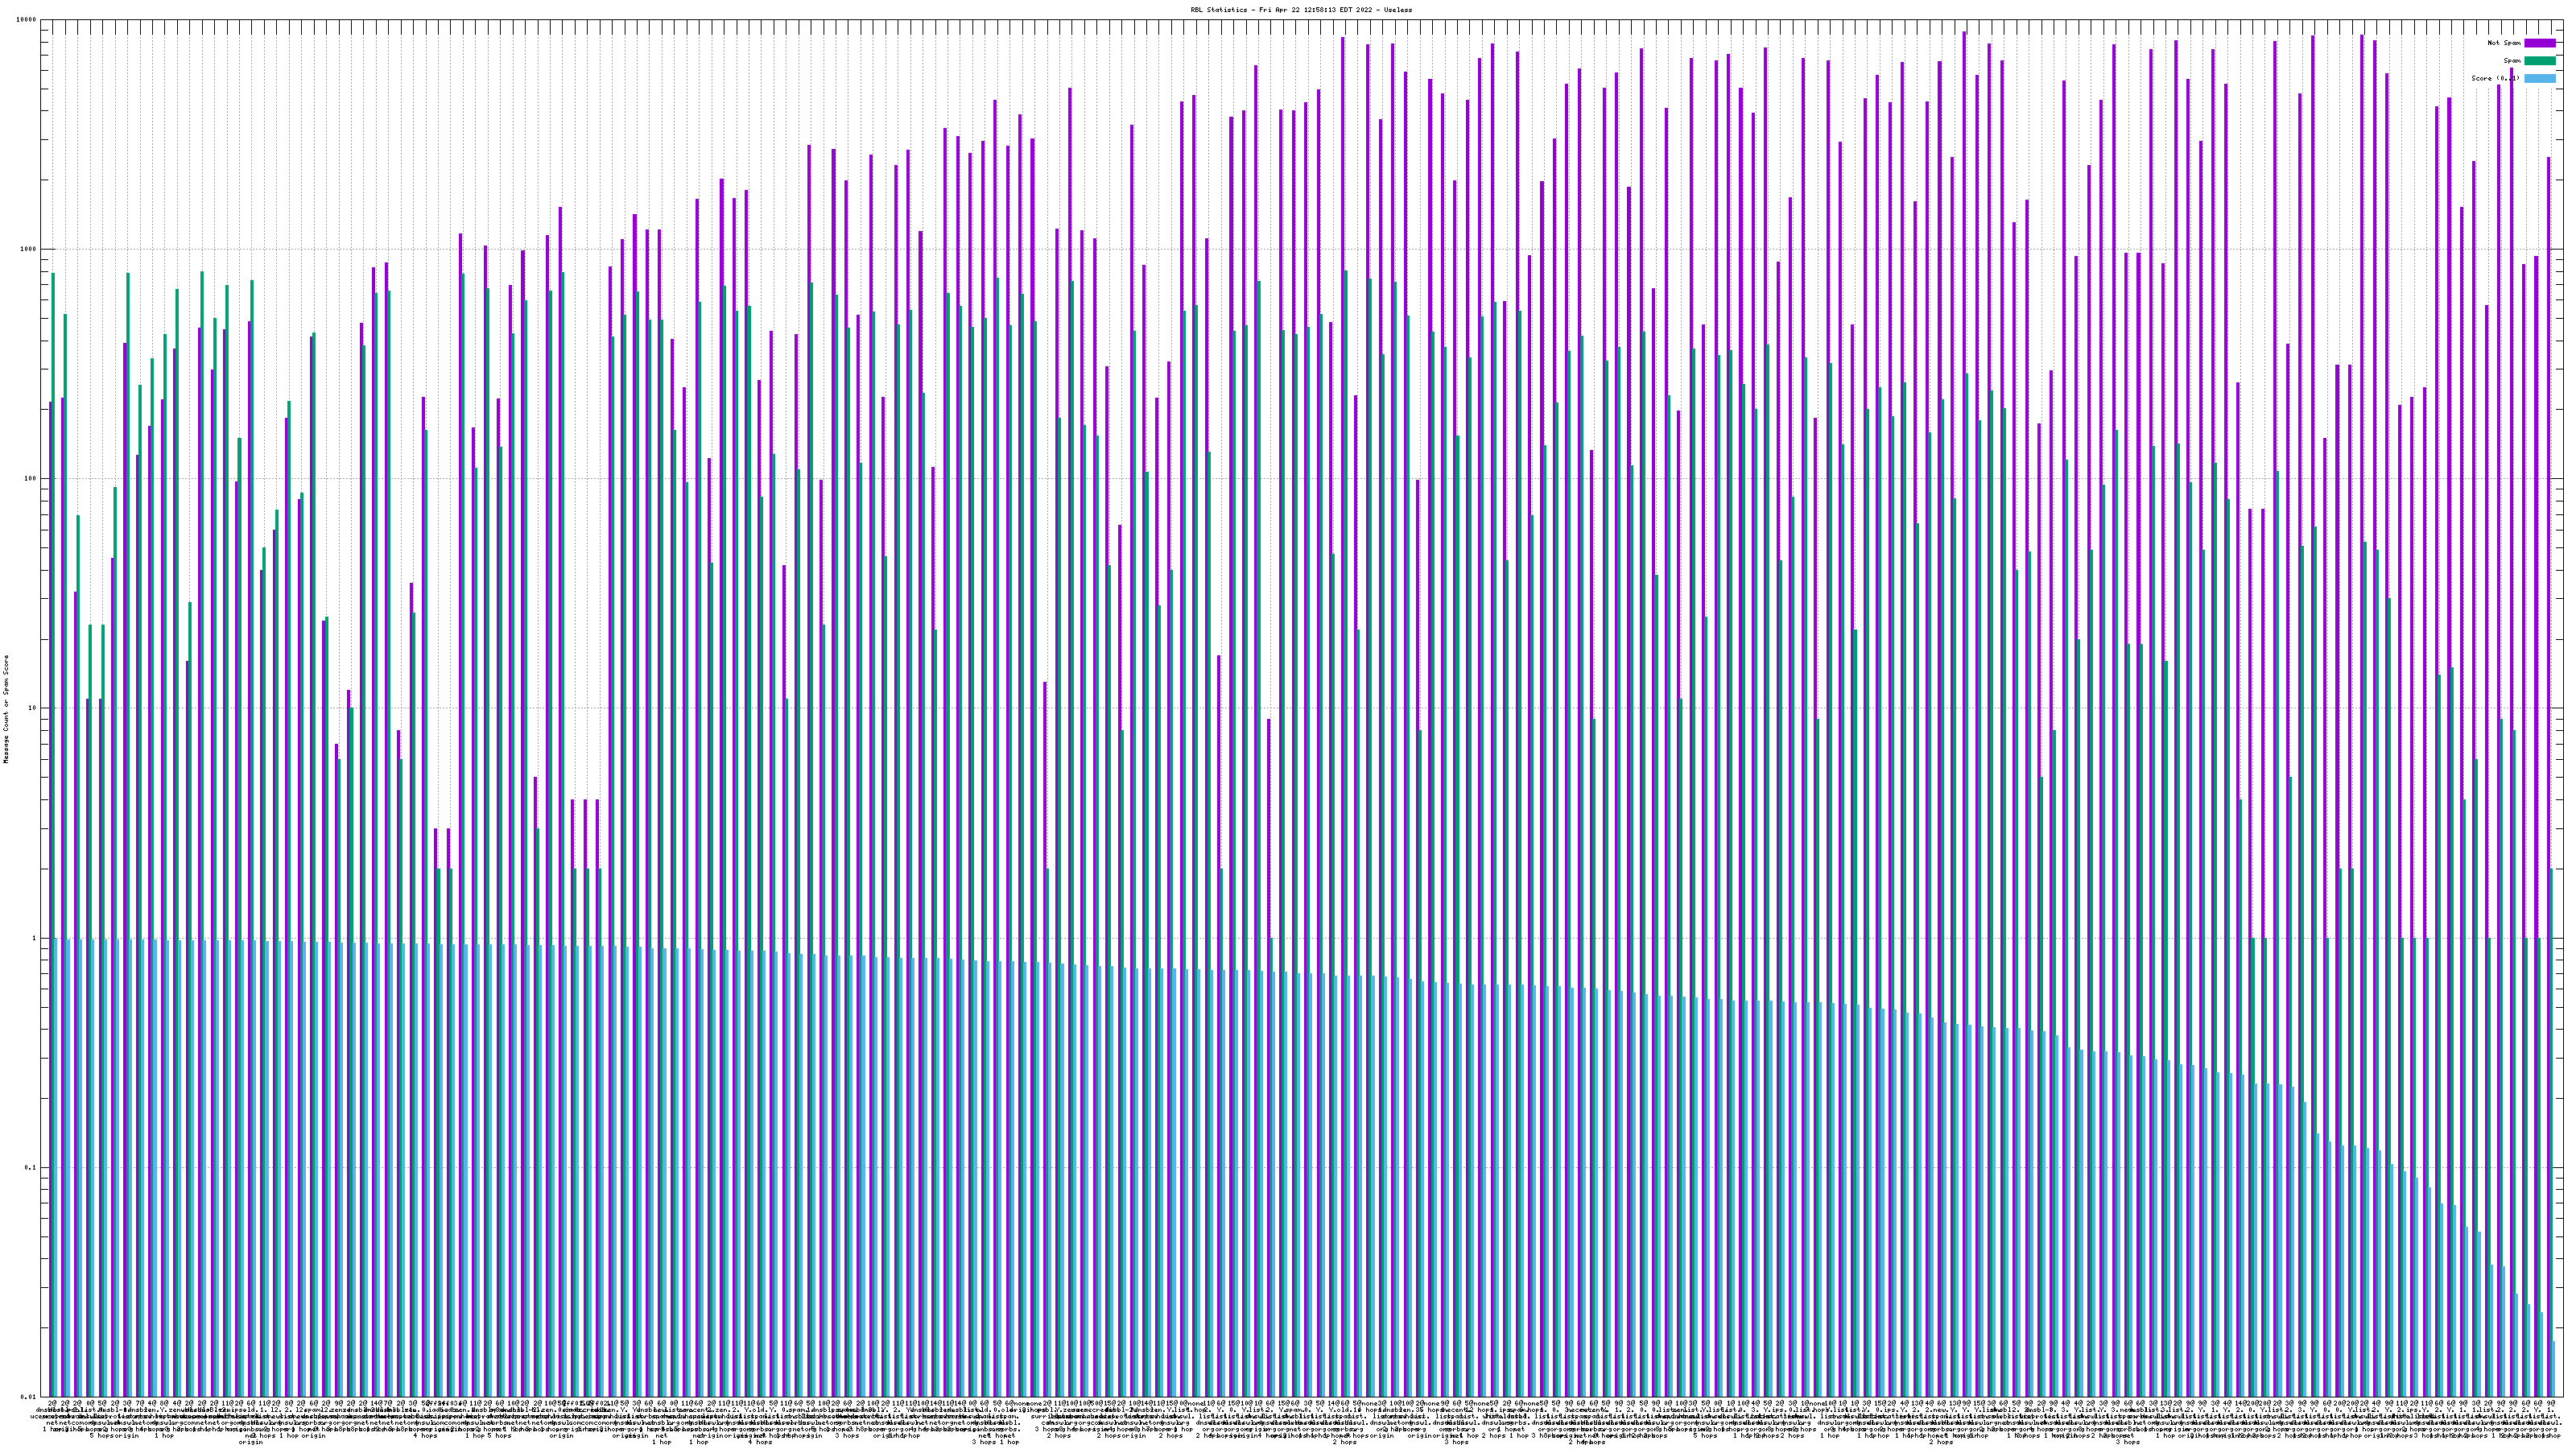
Task: Click the 100 tick label on y-axis
Action: click(31, 479)
